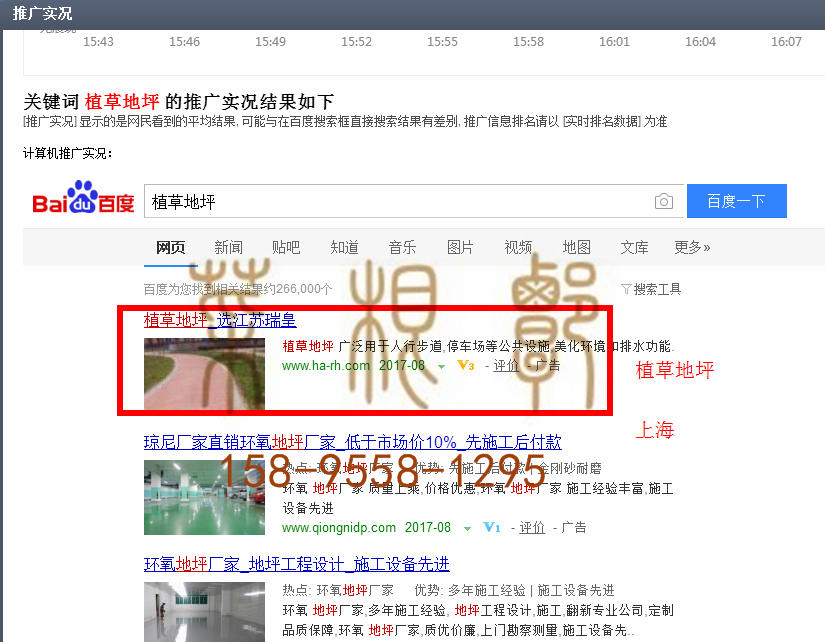Select the 网页 tab
The height and width of the screenshot is (642, 825).
(x=170, y=247)
